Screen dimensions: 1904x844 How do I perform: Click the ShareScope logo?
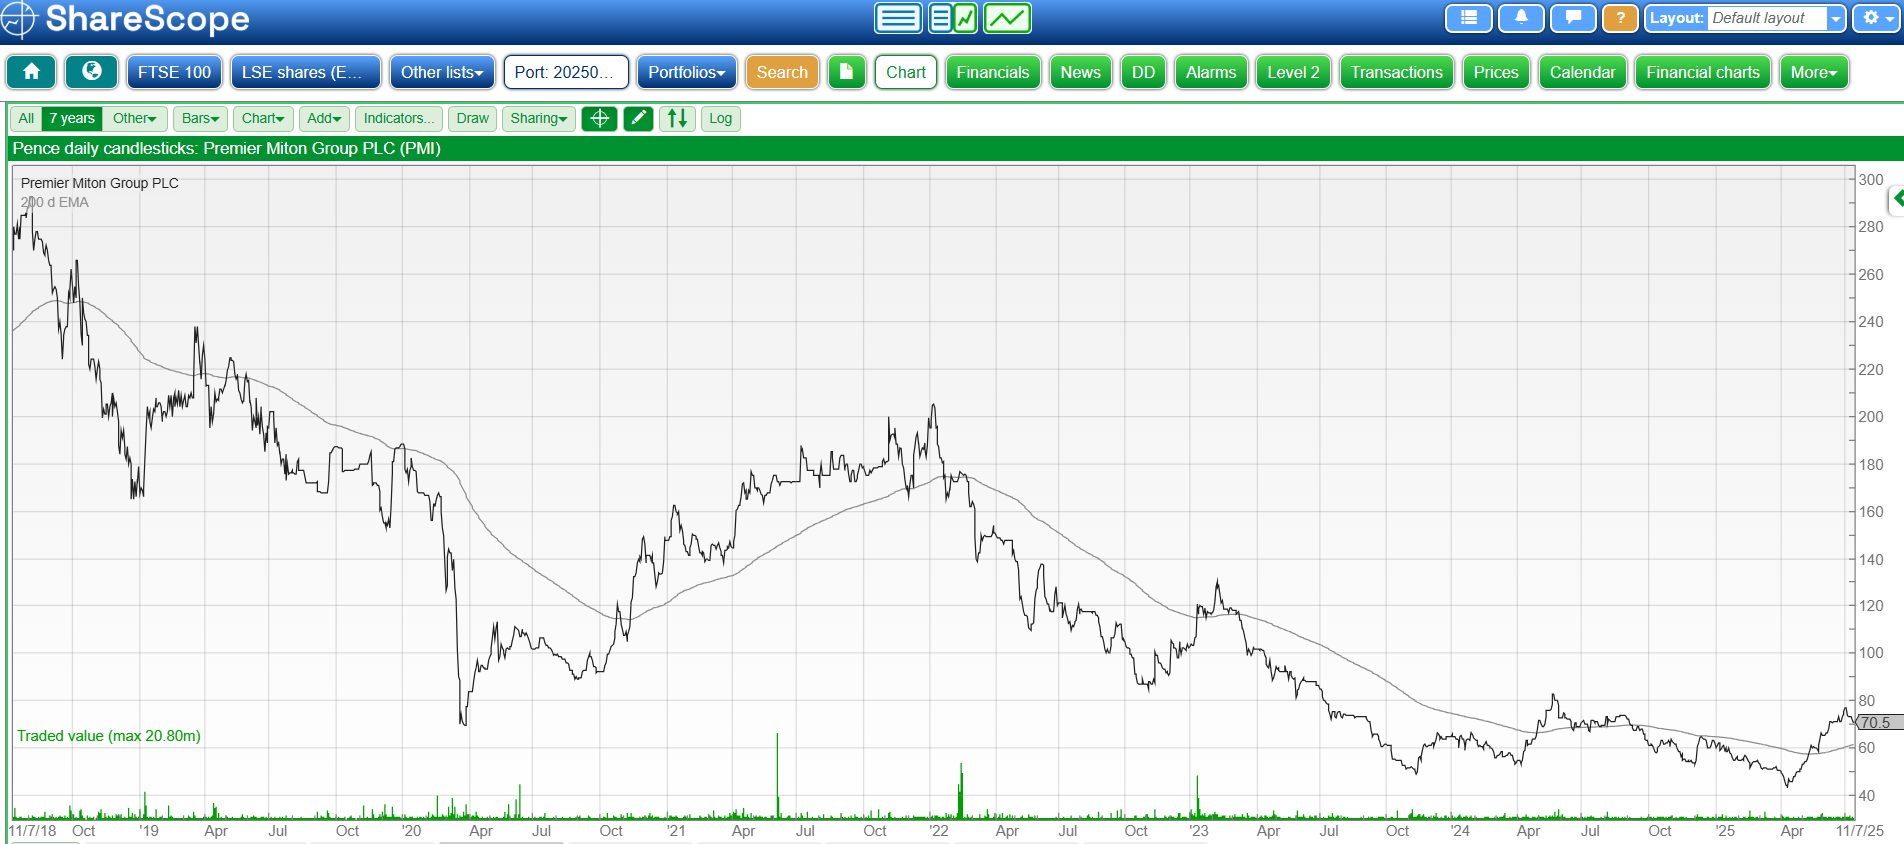click(126, 19)
